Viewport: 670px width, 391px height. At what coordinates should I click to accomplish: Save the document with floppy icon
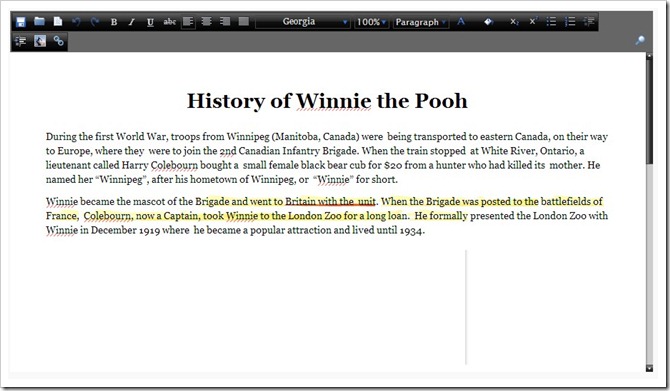pyautogui.click(x=21, y=22)
